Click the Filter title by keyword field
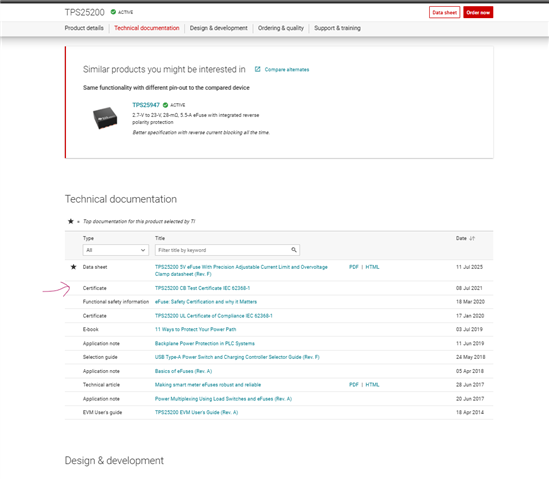The image size is (549, 479). coord(227,250)
